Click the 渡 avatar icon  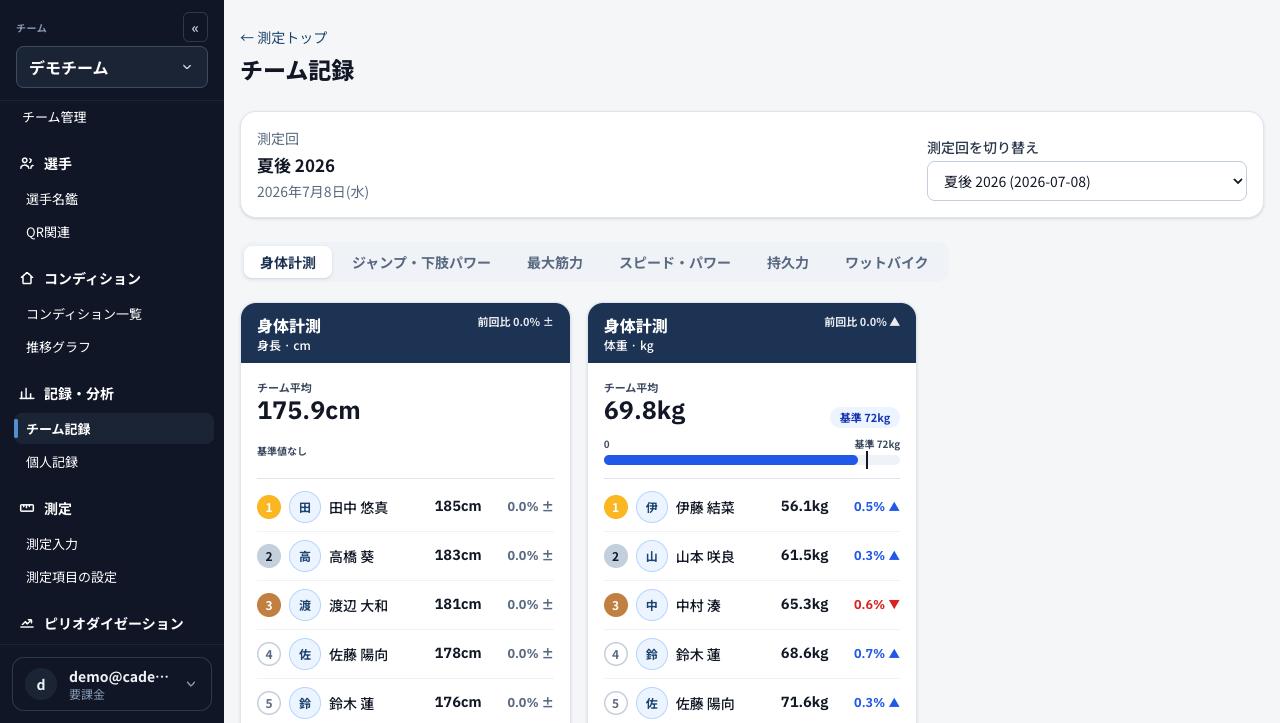pos(305,605)
